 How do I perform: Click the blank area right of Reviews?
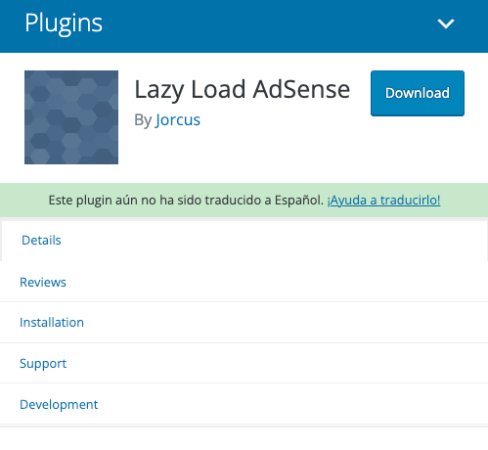(277, 282)
